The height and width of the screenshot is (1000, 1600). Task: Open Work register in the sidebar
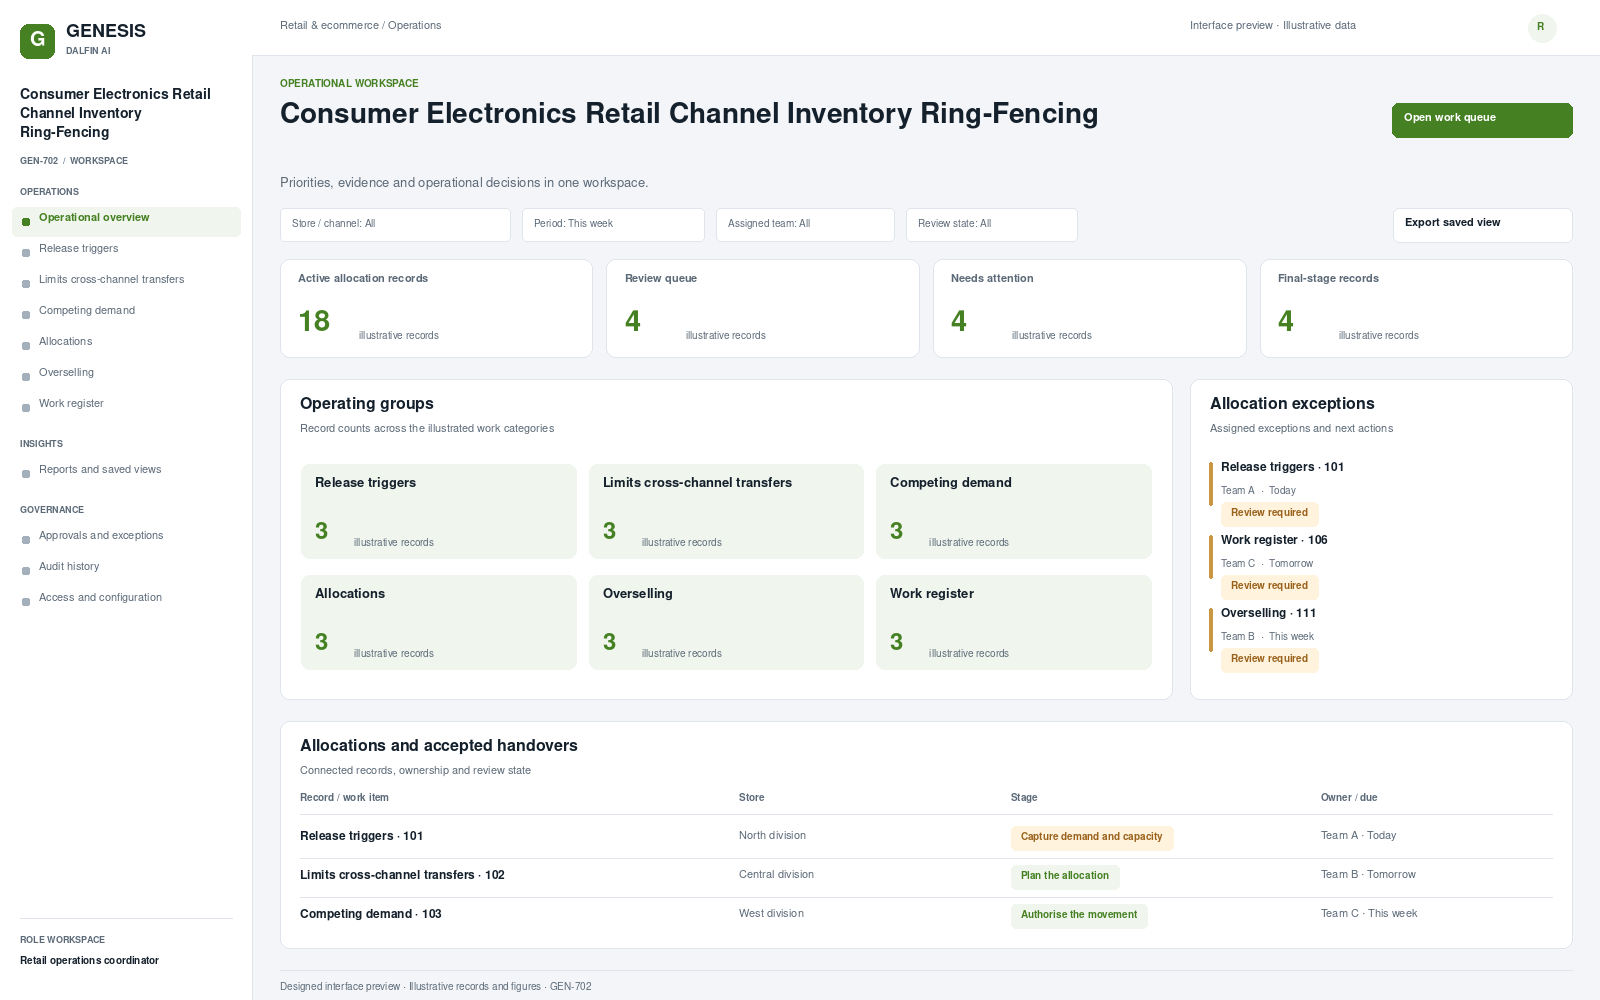(x=126, y=404)
